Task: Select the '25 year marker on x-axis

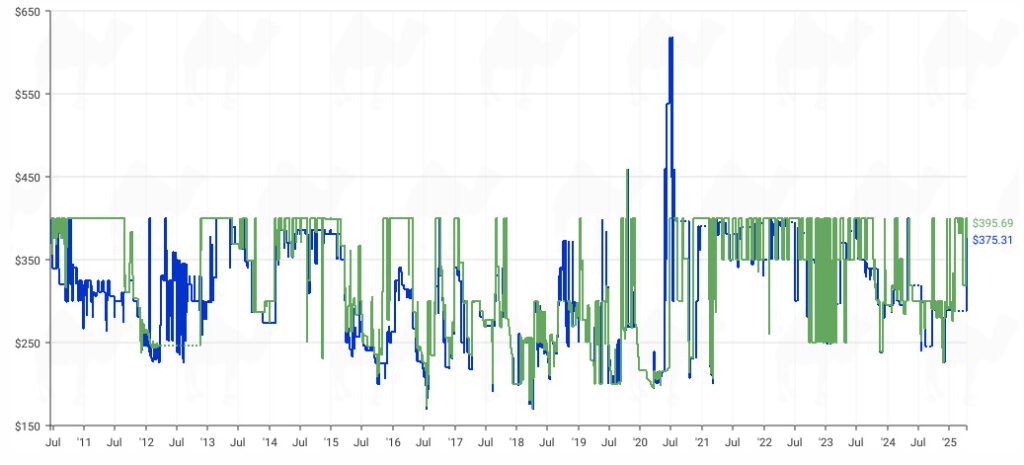Action: click(x=950, y=440)
